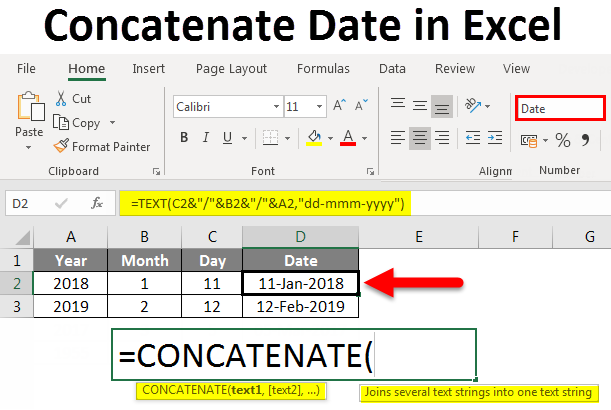Click the Orientation text angle icon
Screen dimensions: 611x410
473,105
